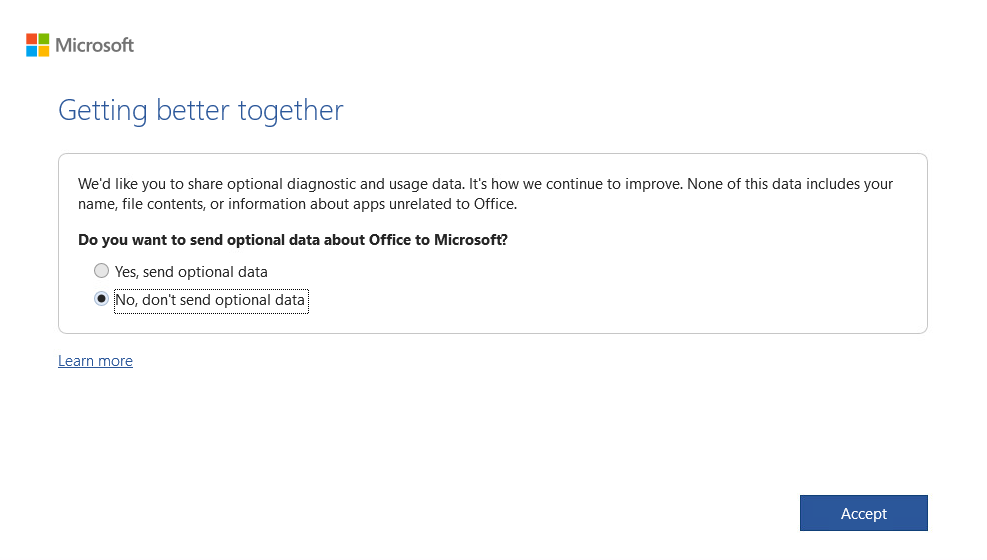Screen dimensions: 987x560
Task: Choose the "Yes, send optional data" label
Action: pos(191,272)
